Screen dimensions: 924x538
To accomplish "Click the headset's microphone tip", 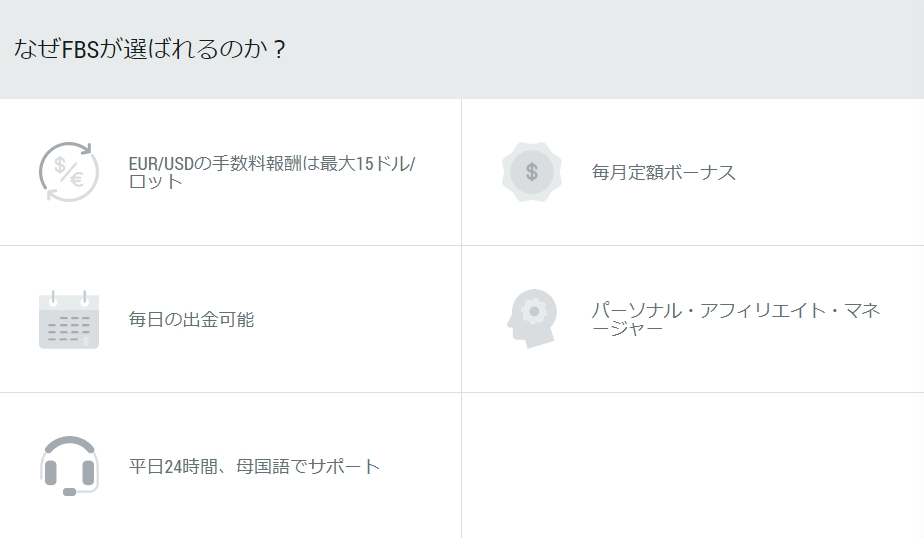I will coord(70,491).
